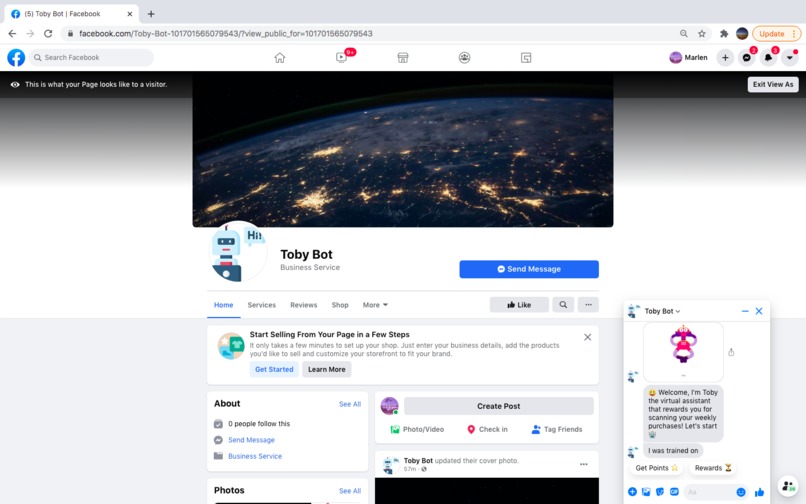The width and height of the screenshot is (806, 504).
Task: Open the Create plus menu
Action: 725,58
